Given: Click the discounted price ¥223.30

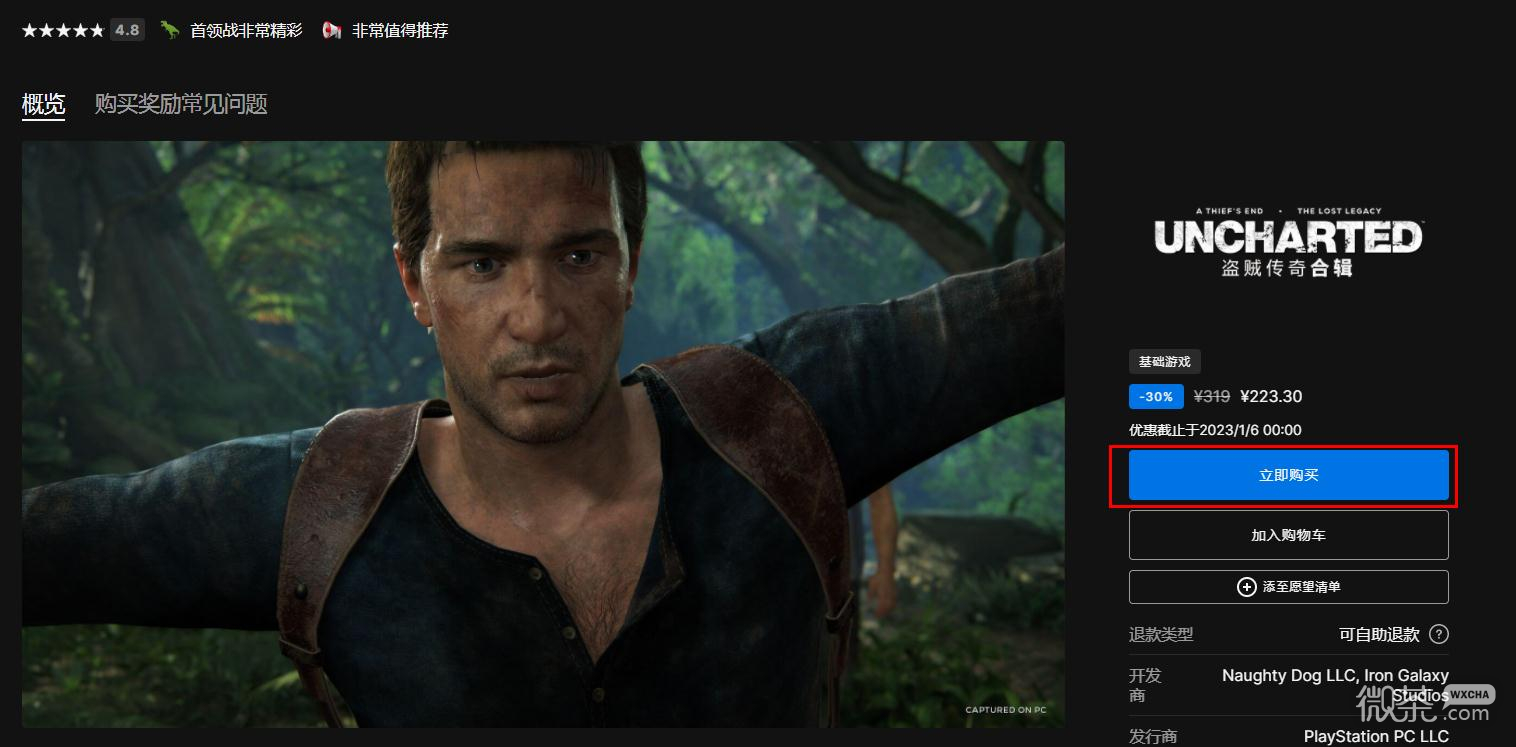Looking at the screenshot, I should [x=1271, y=396].
